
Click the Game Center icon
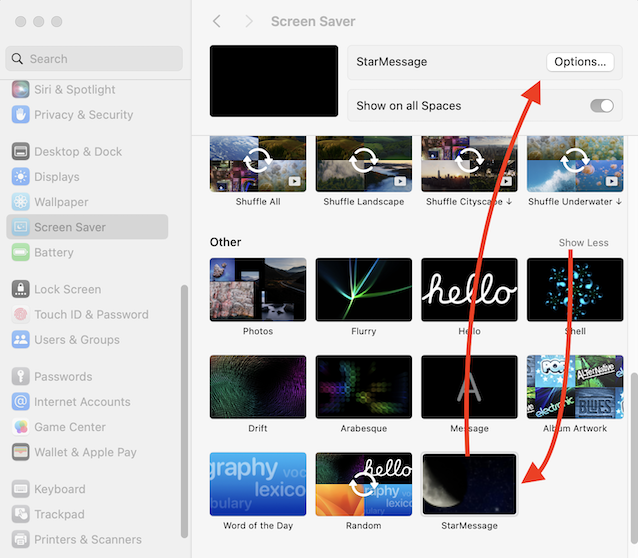[20, 427]
